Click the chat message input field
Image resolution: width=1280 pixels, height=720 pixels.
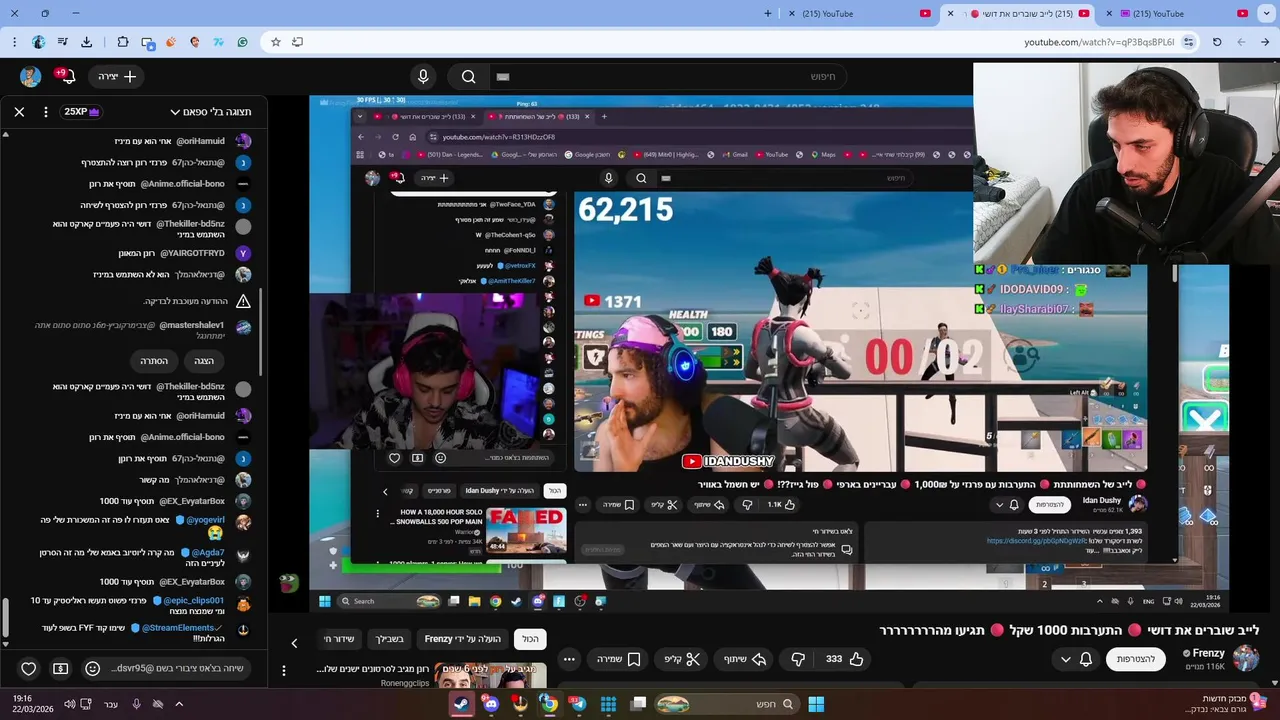180,668
